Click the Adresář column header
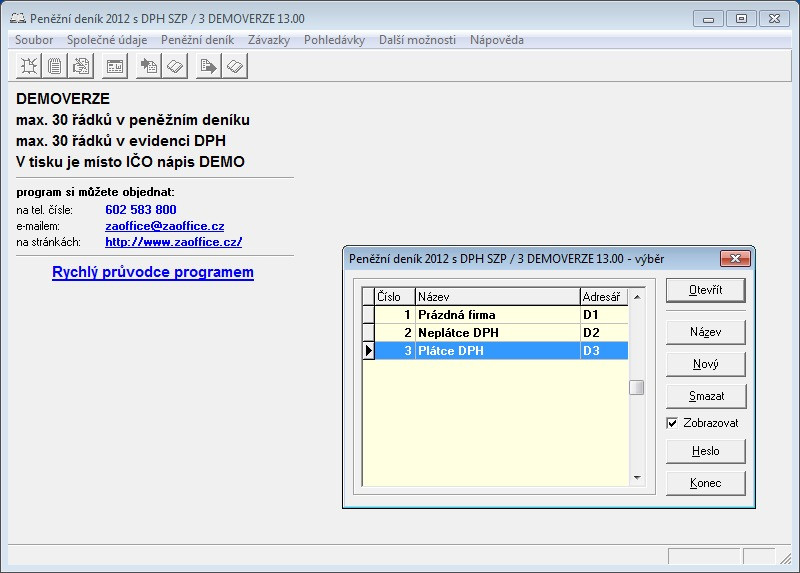Image resolution: width=800 pixels, height=573 pixels. coord(604,296)
